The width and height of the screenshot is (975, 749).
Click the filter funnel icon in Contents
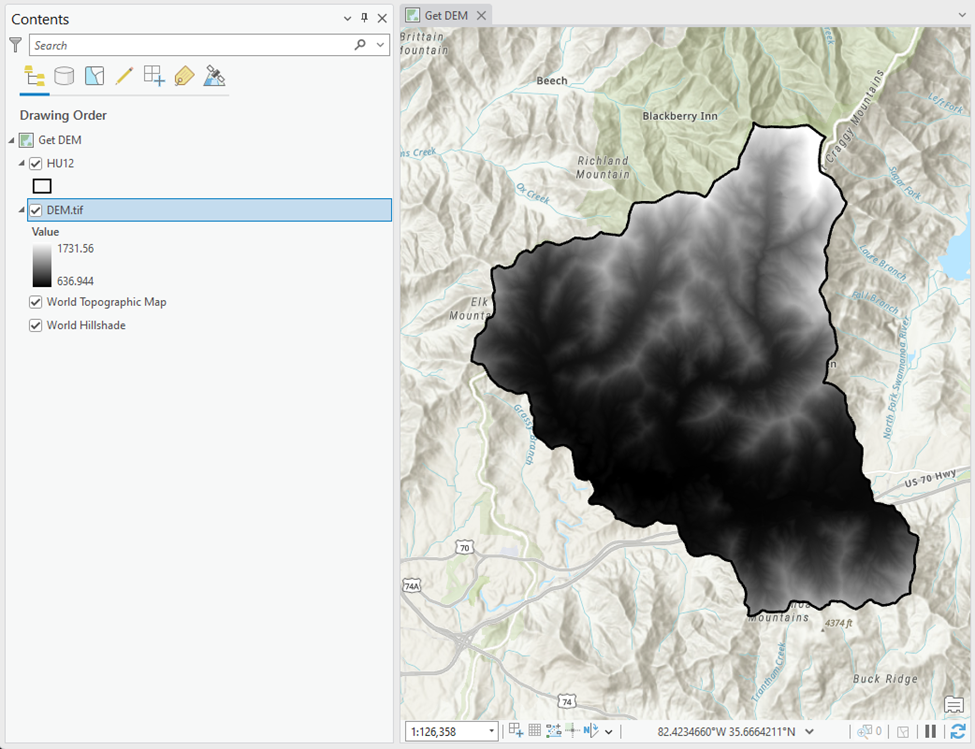(x=15, y=45)
